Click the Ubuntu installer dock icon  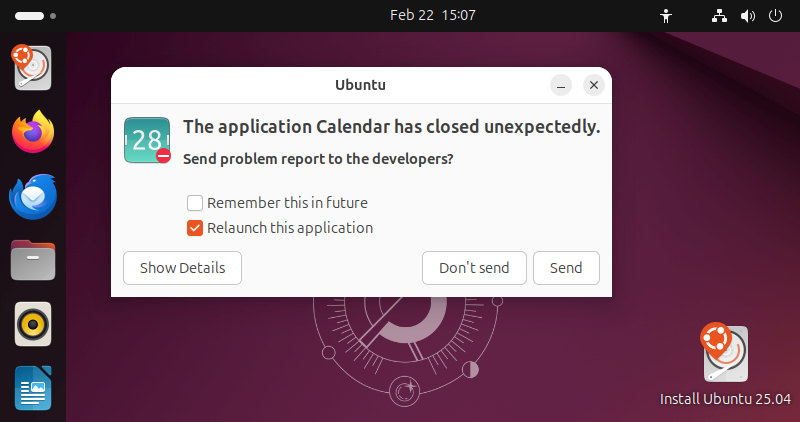(x=33, y=68)
